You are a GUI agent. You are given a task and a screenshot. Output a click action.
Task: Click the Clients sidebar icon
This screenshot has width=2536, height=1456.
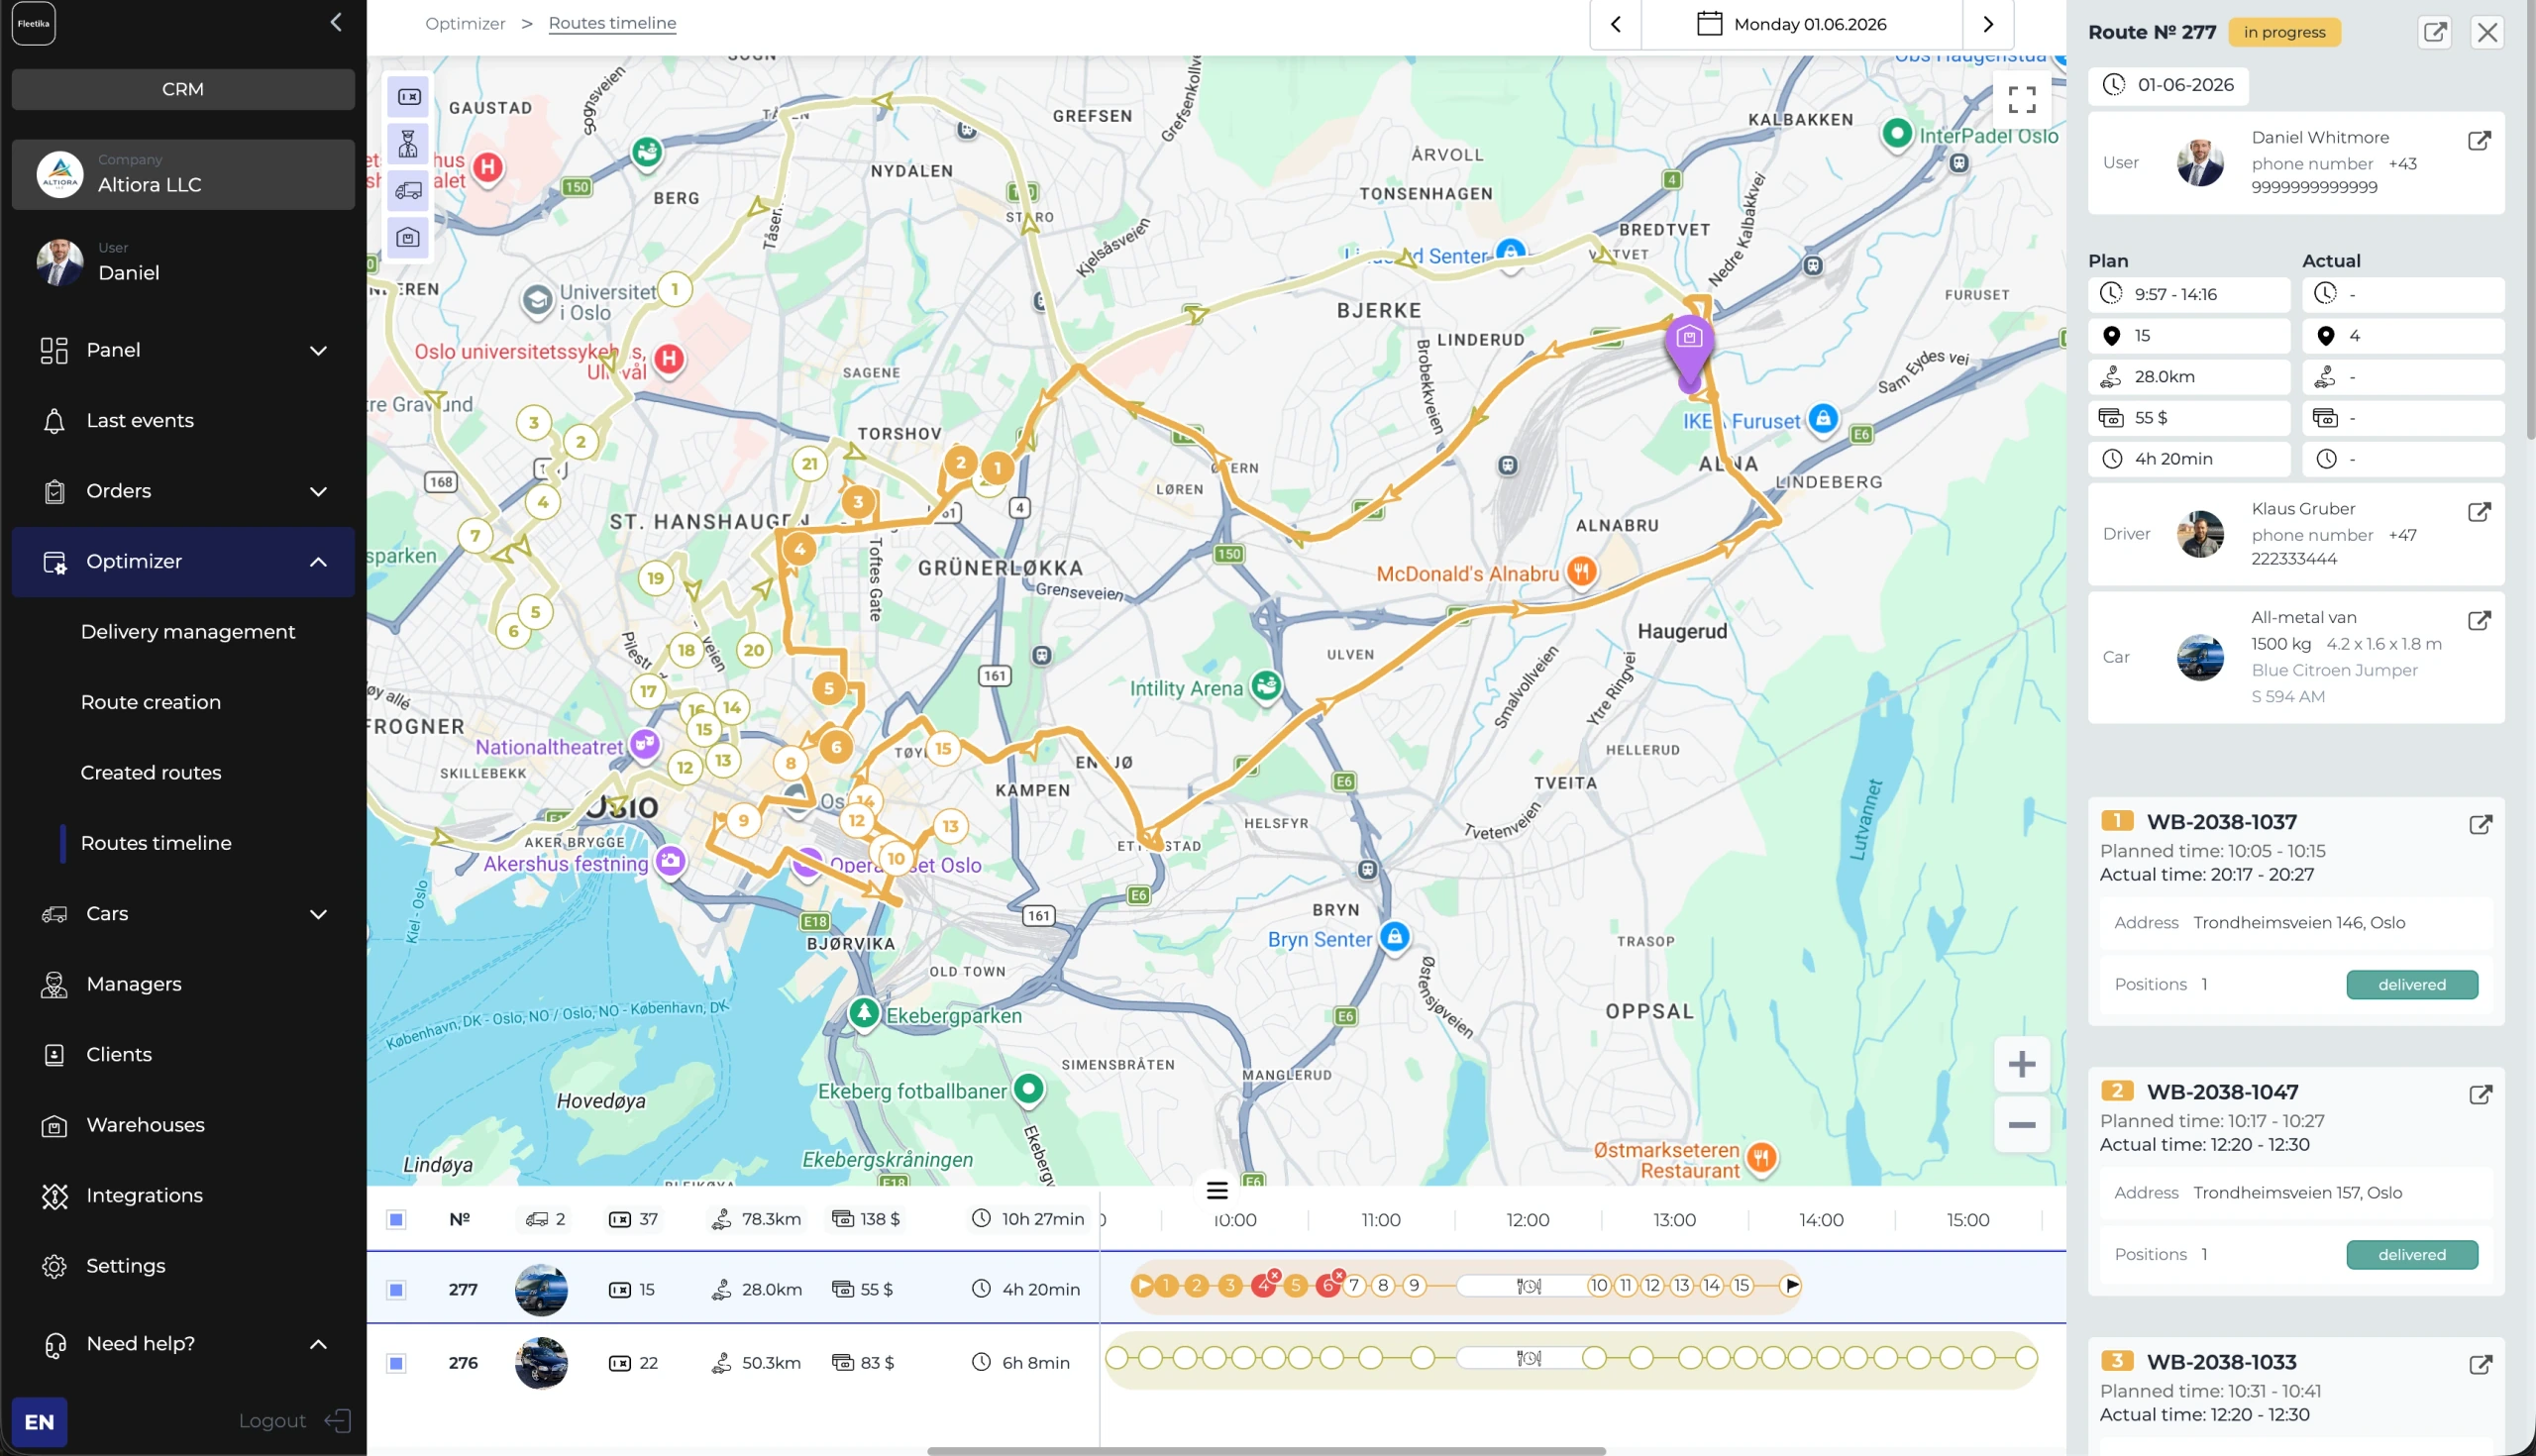click(54, 1055)
